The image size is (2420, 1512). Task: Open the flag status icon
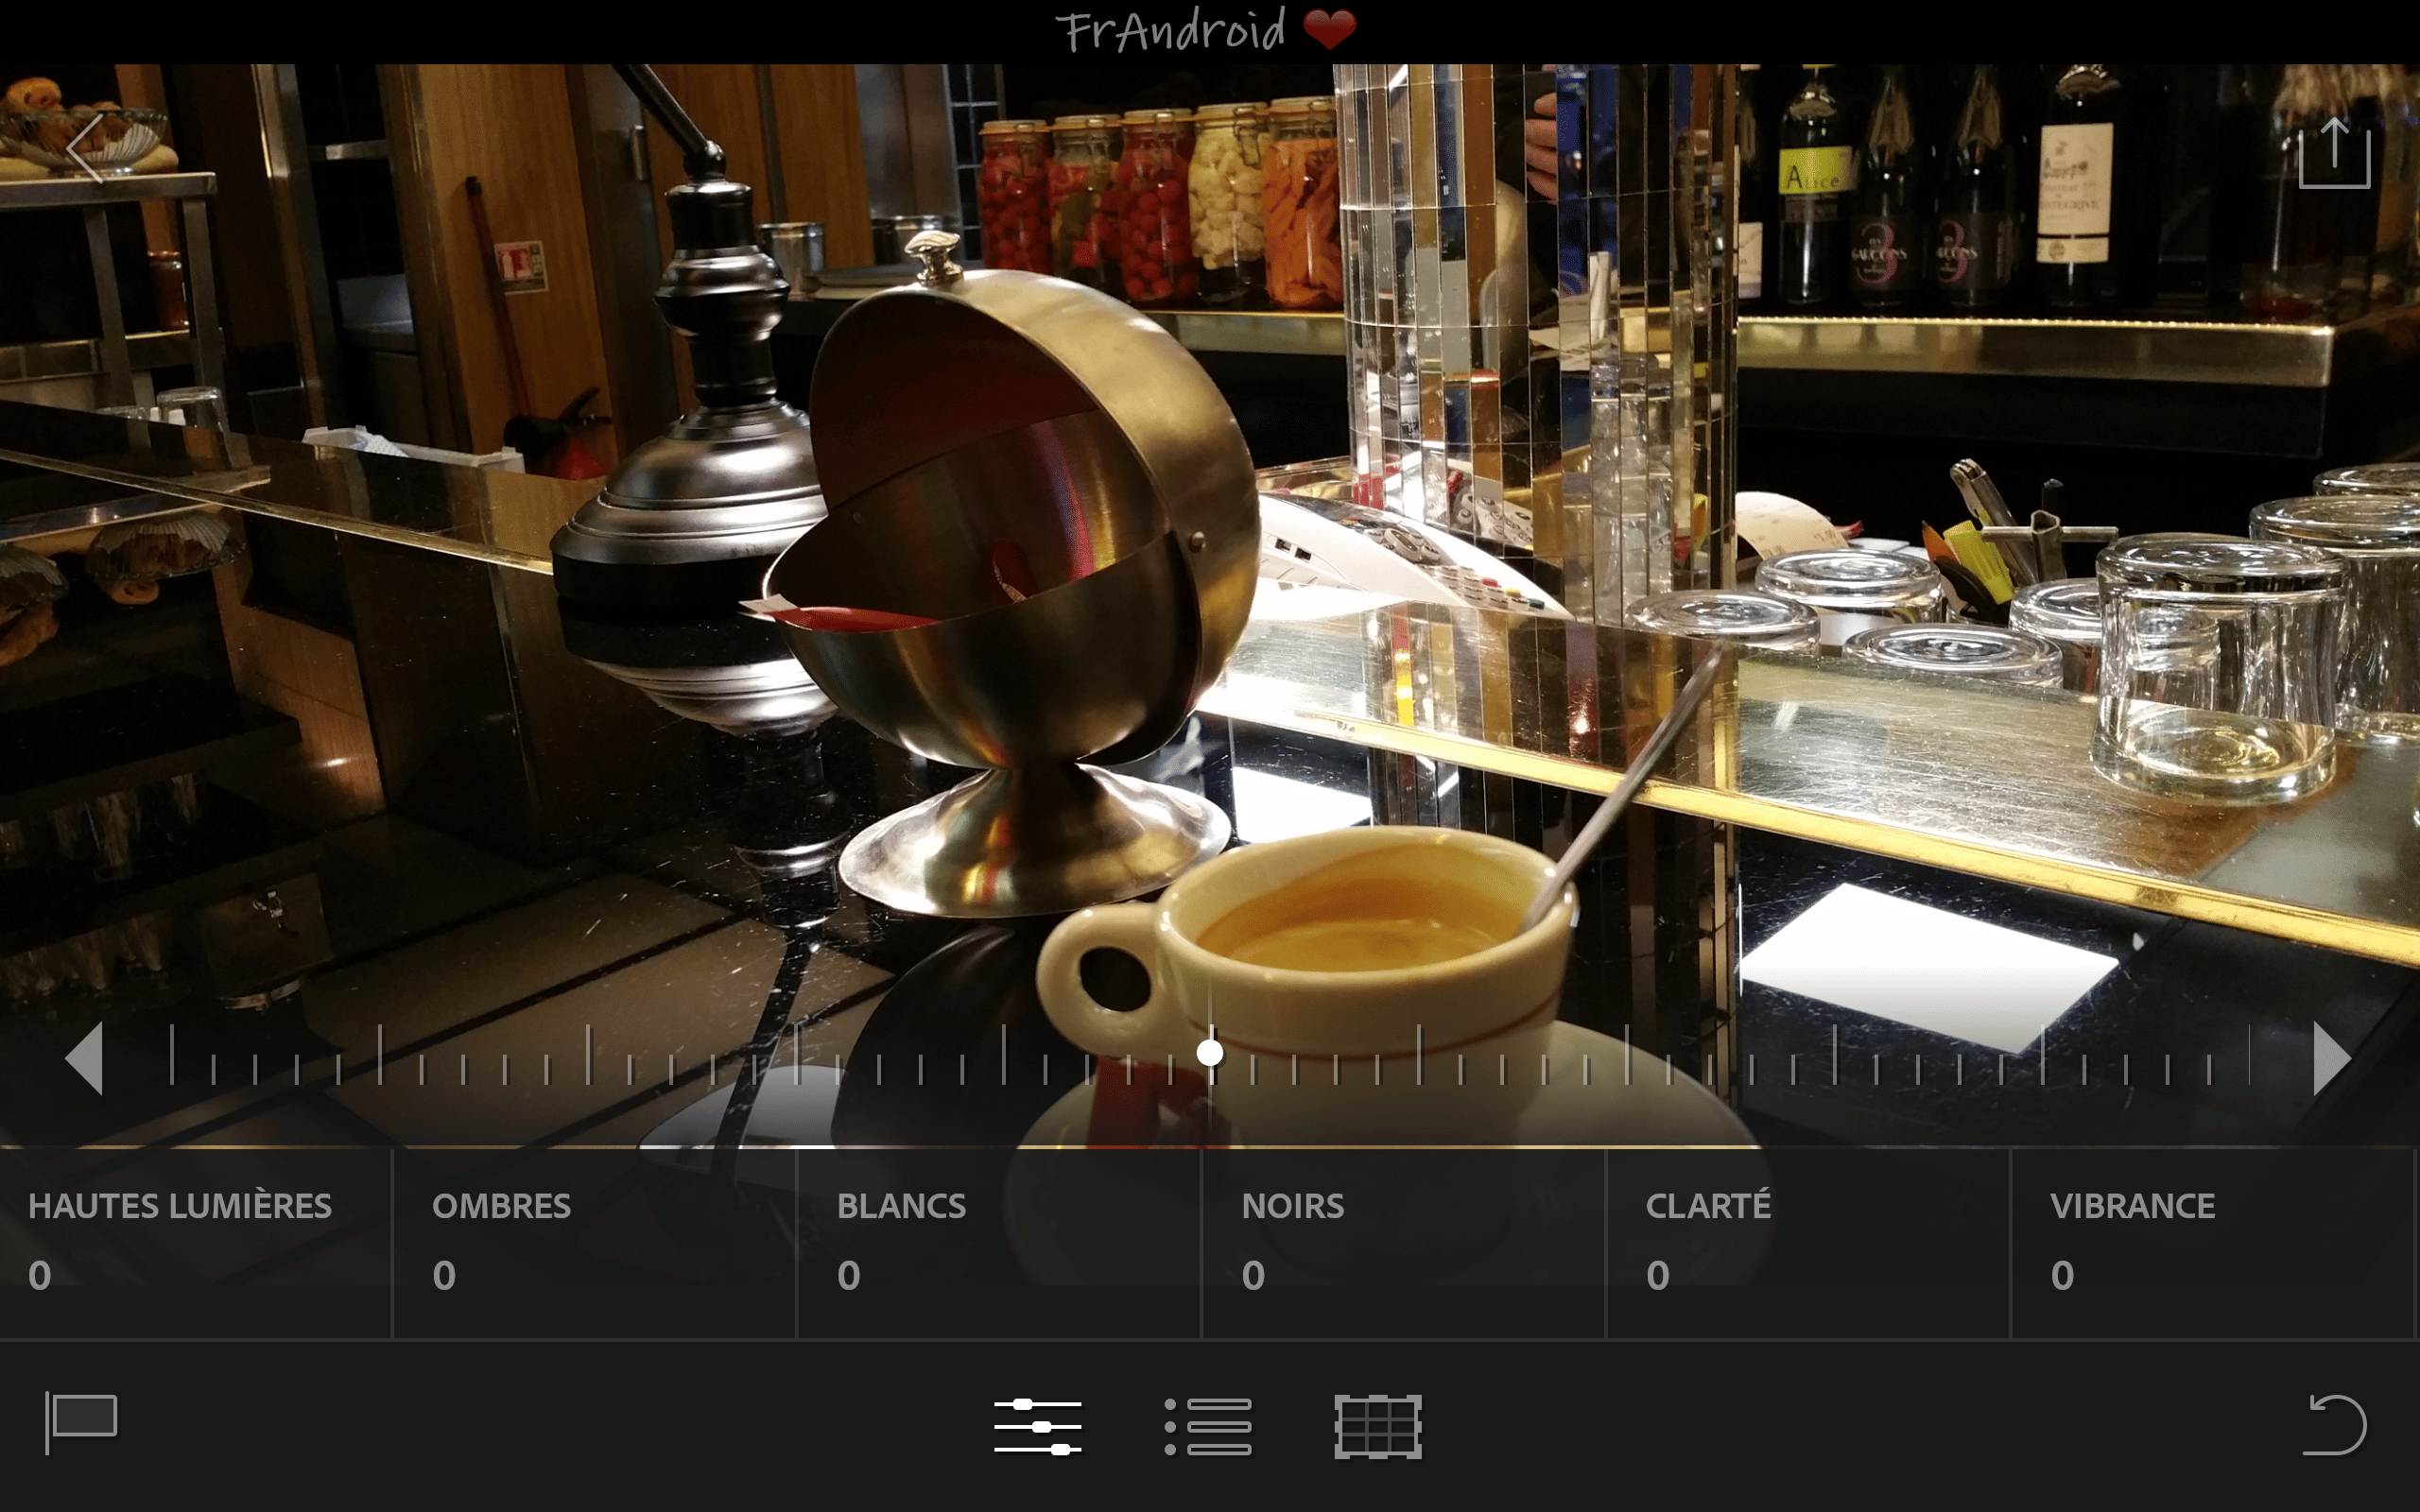click(x=81, y=1423)
